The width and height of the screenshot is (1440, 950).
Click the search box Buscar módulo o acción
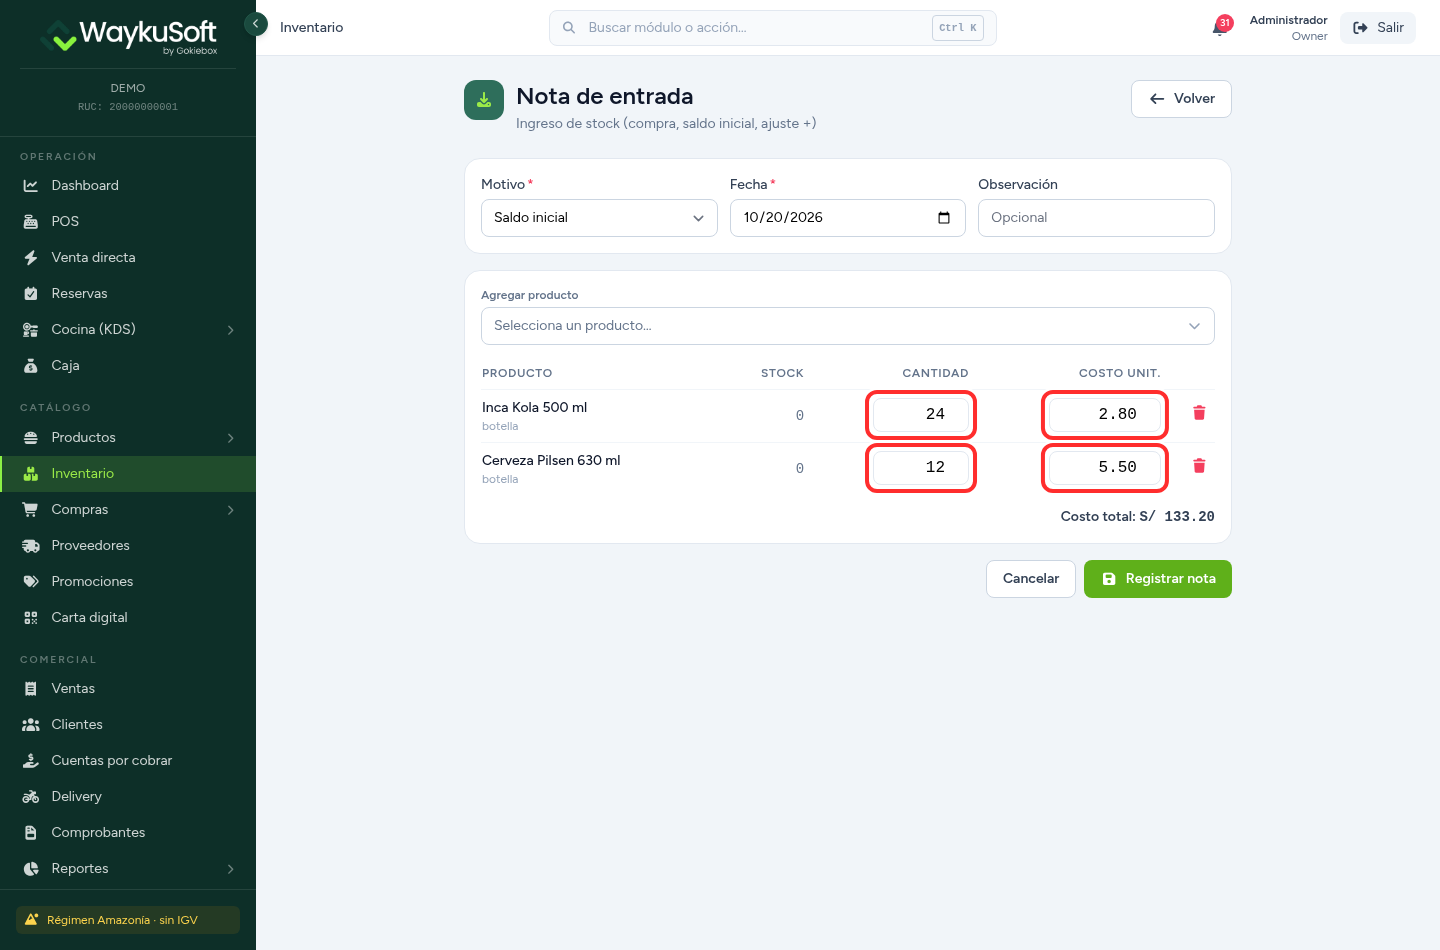(772, 28)
